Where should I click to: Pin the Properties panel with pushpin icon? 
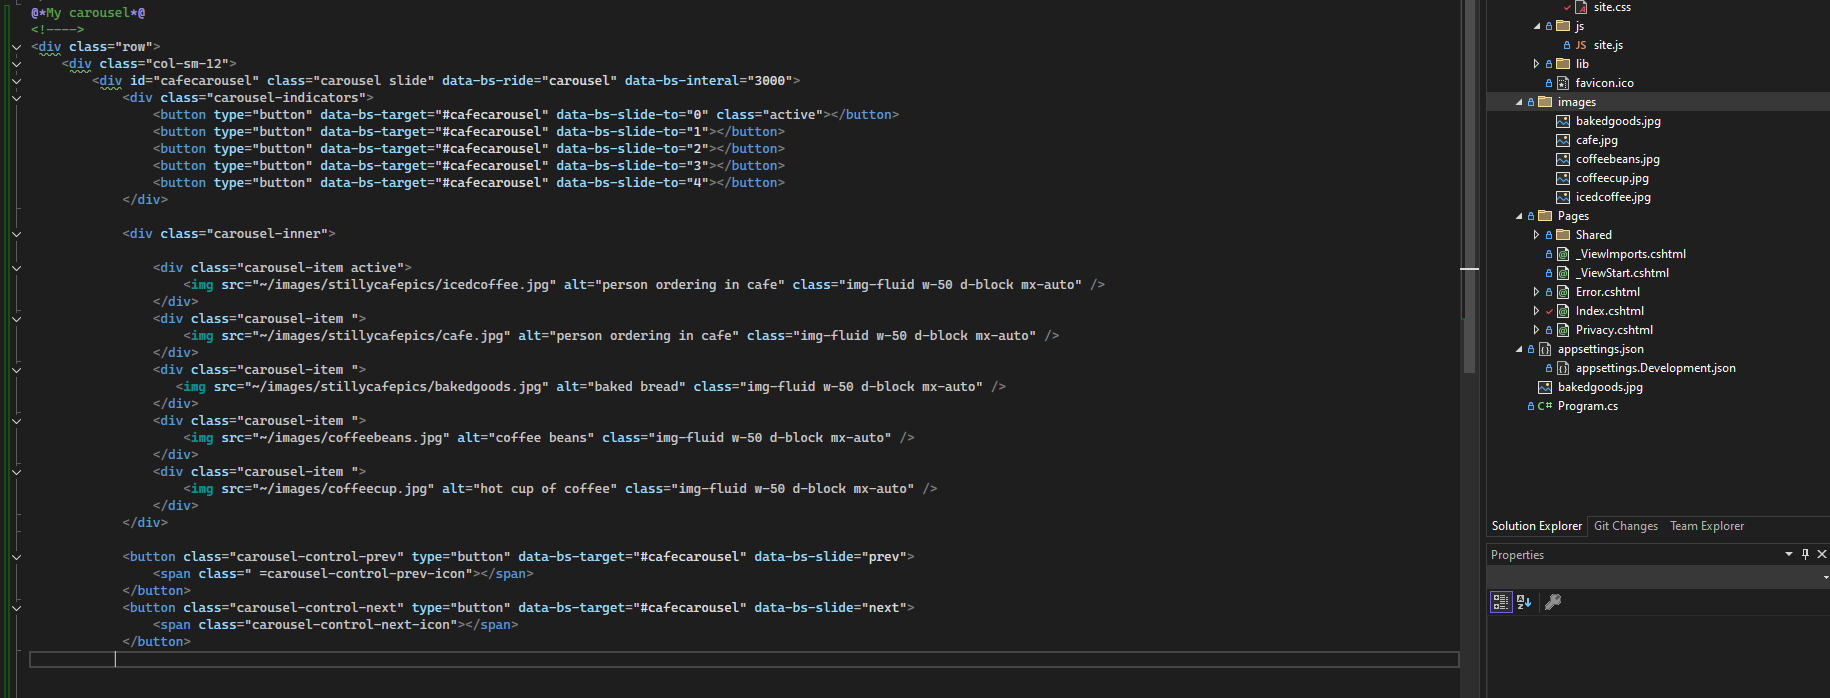1805,554
